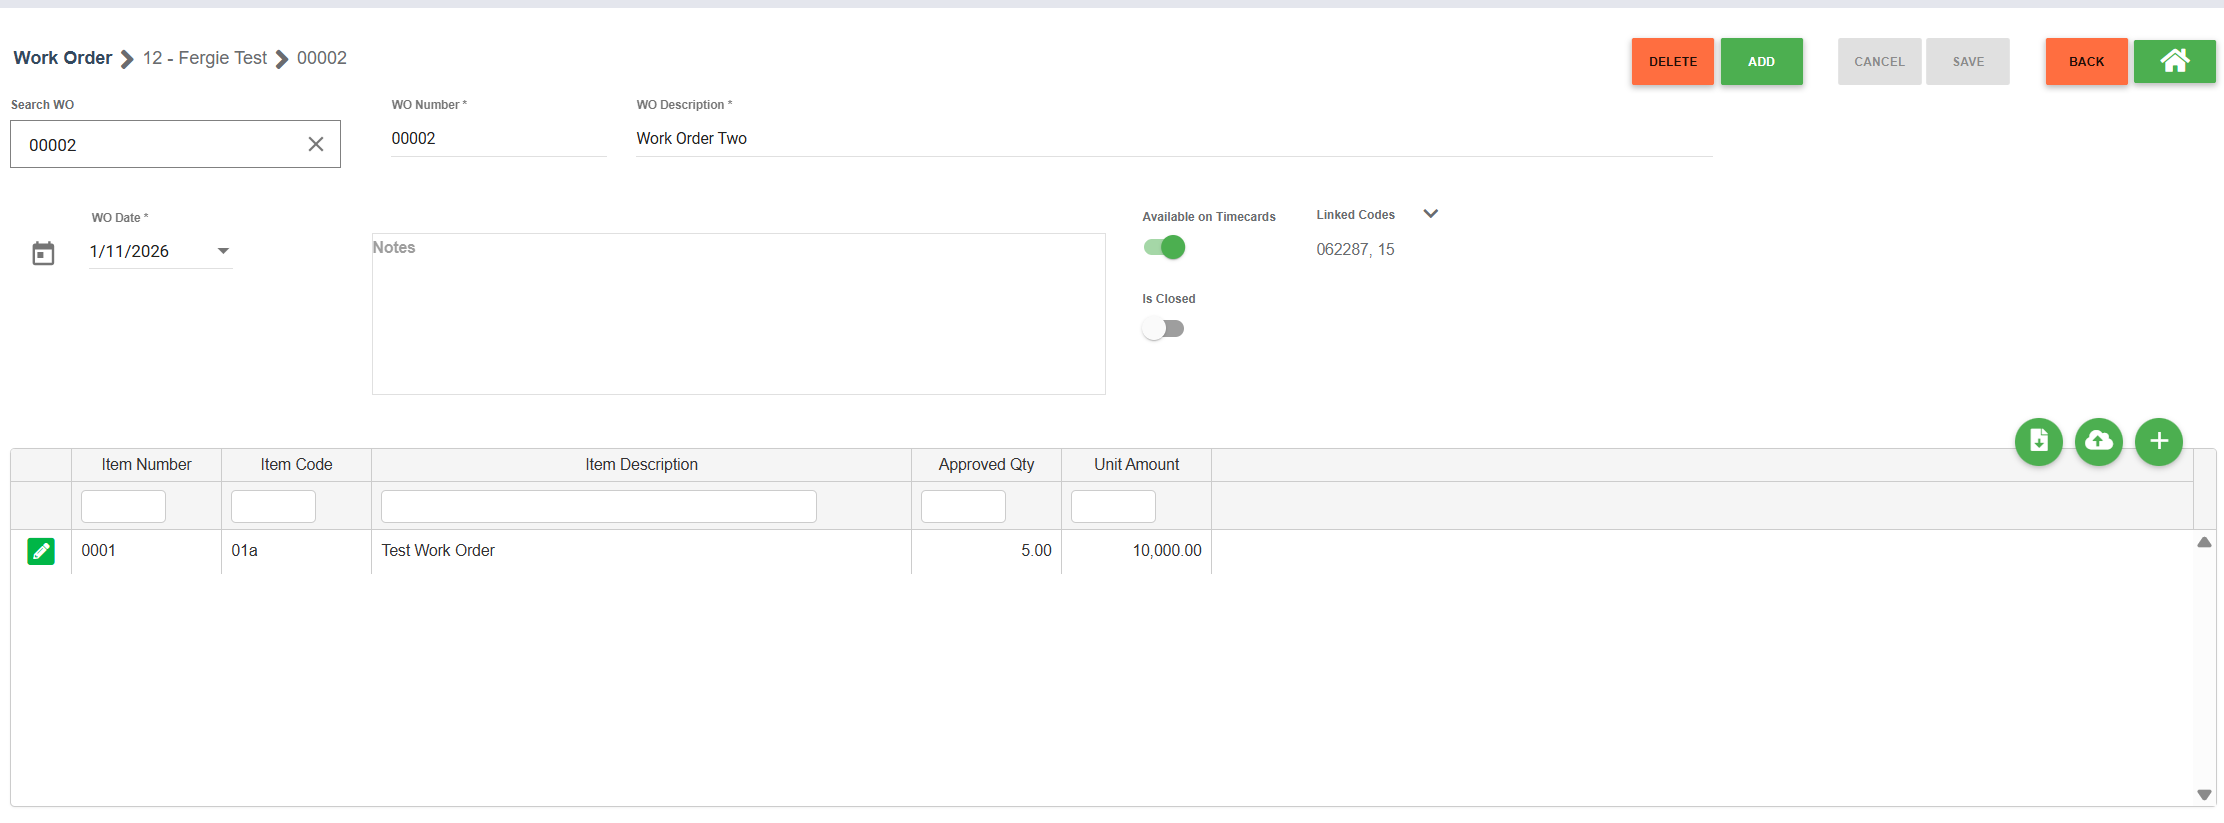The width and height of the screenshot is (2224, 823).
Task: Select the 5.00 approved quantity cell
Action: click(x=986, y=551)
